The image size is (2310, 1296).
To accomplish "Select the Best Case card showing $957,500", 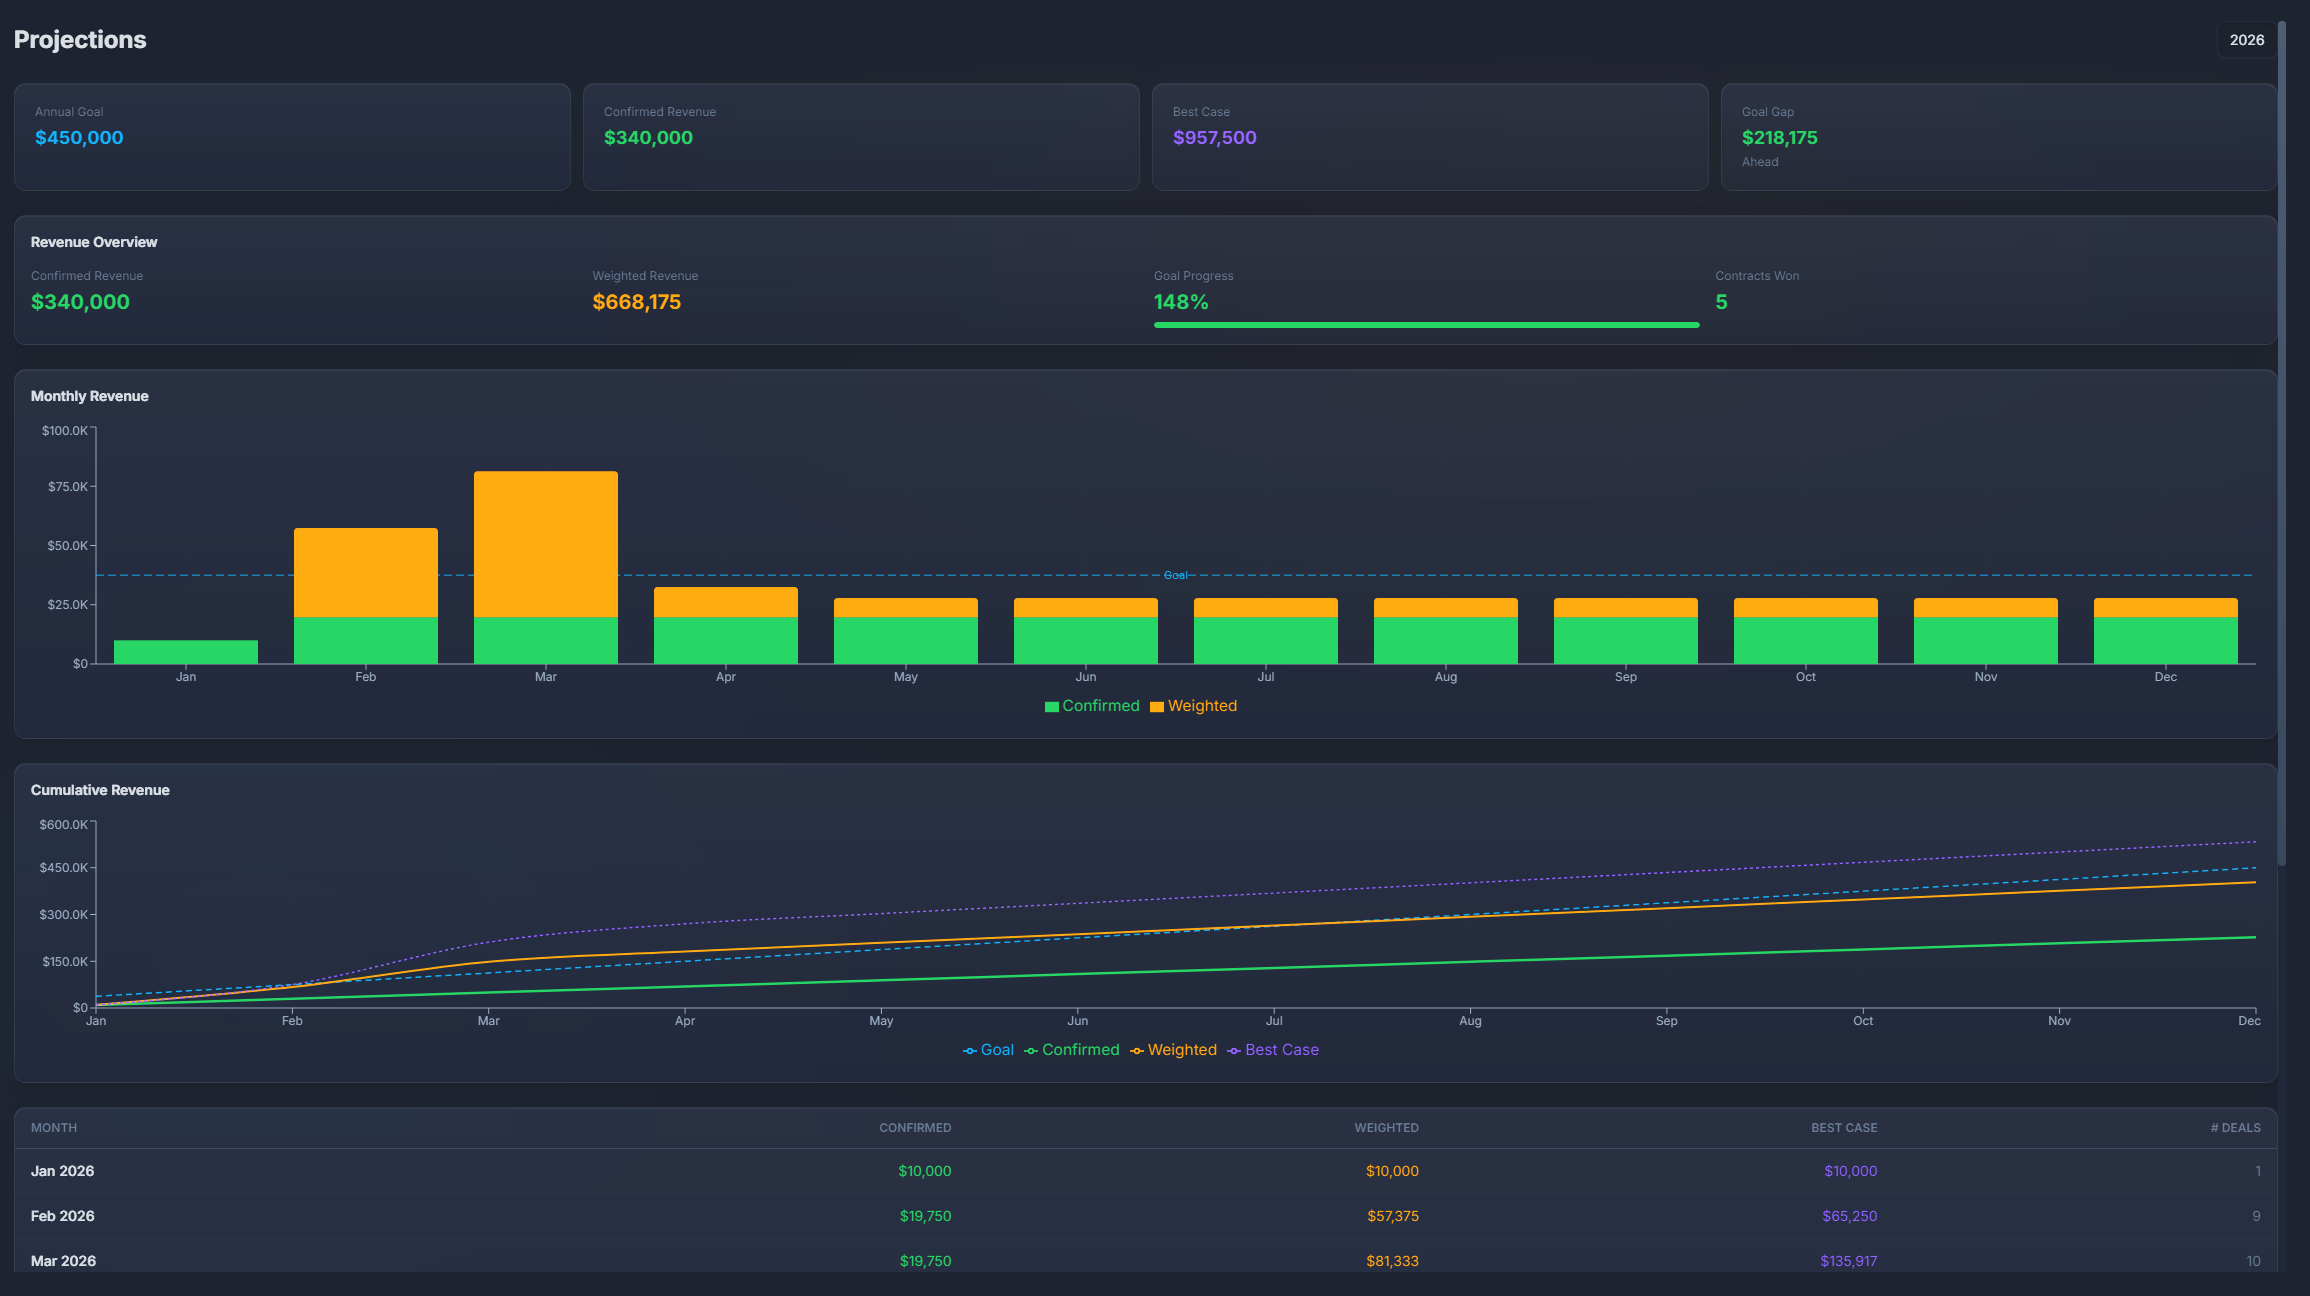I will (1430, 136).
